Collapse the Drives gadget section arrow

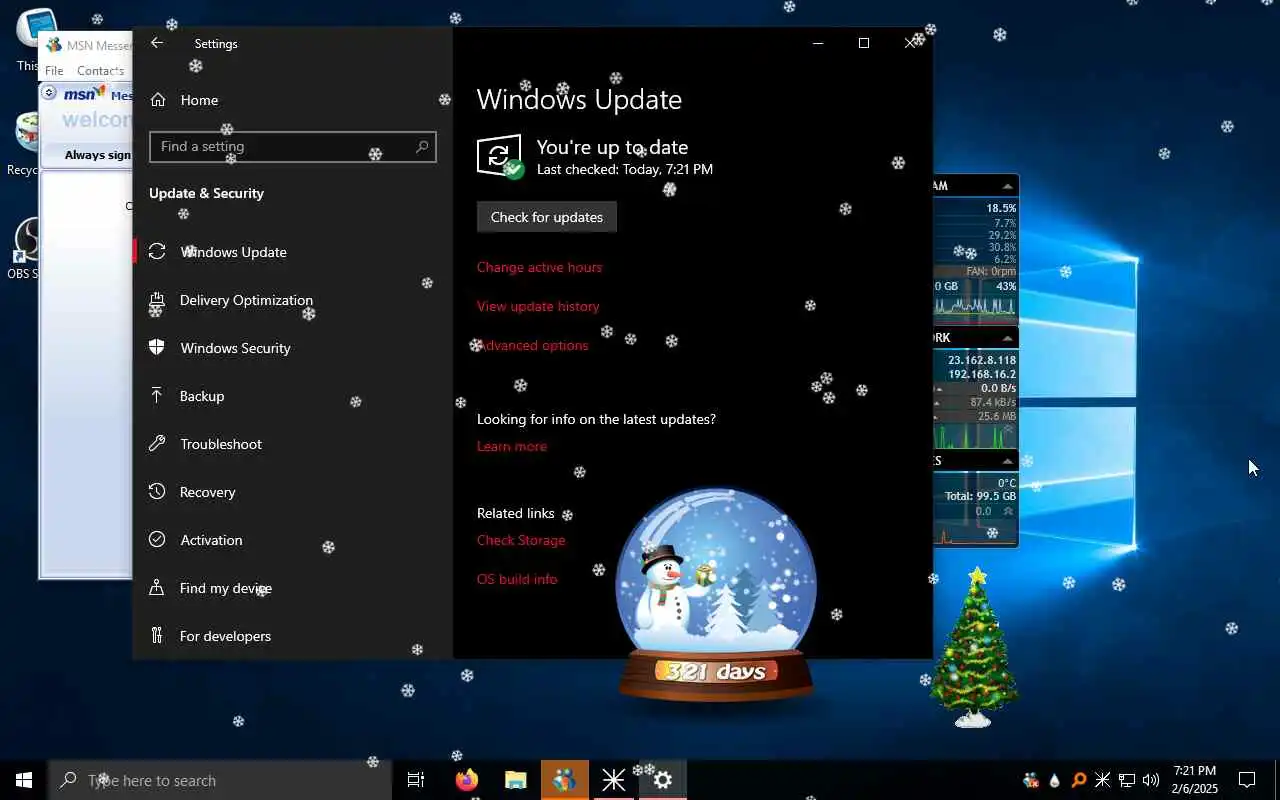coord(1007,461)
